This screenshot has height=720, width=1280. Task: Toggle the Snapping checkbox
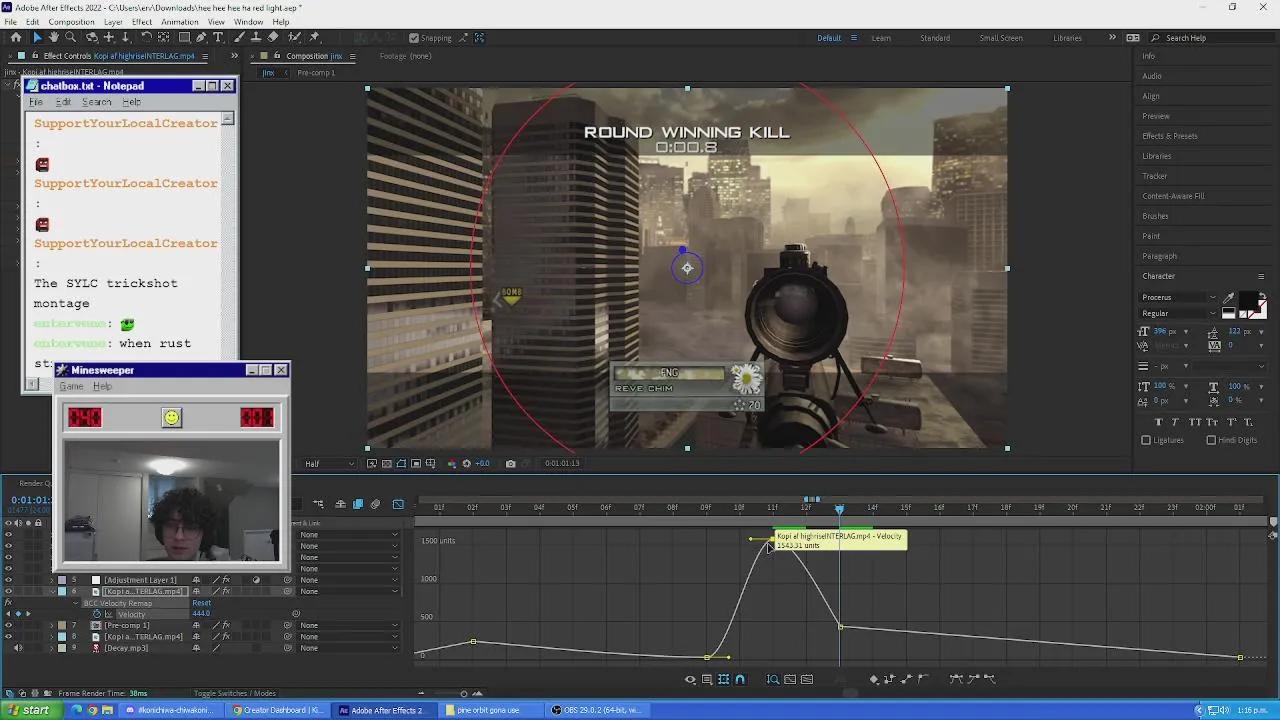[414, 38]
